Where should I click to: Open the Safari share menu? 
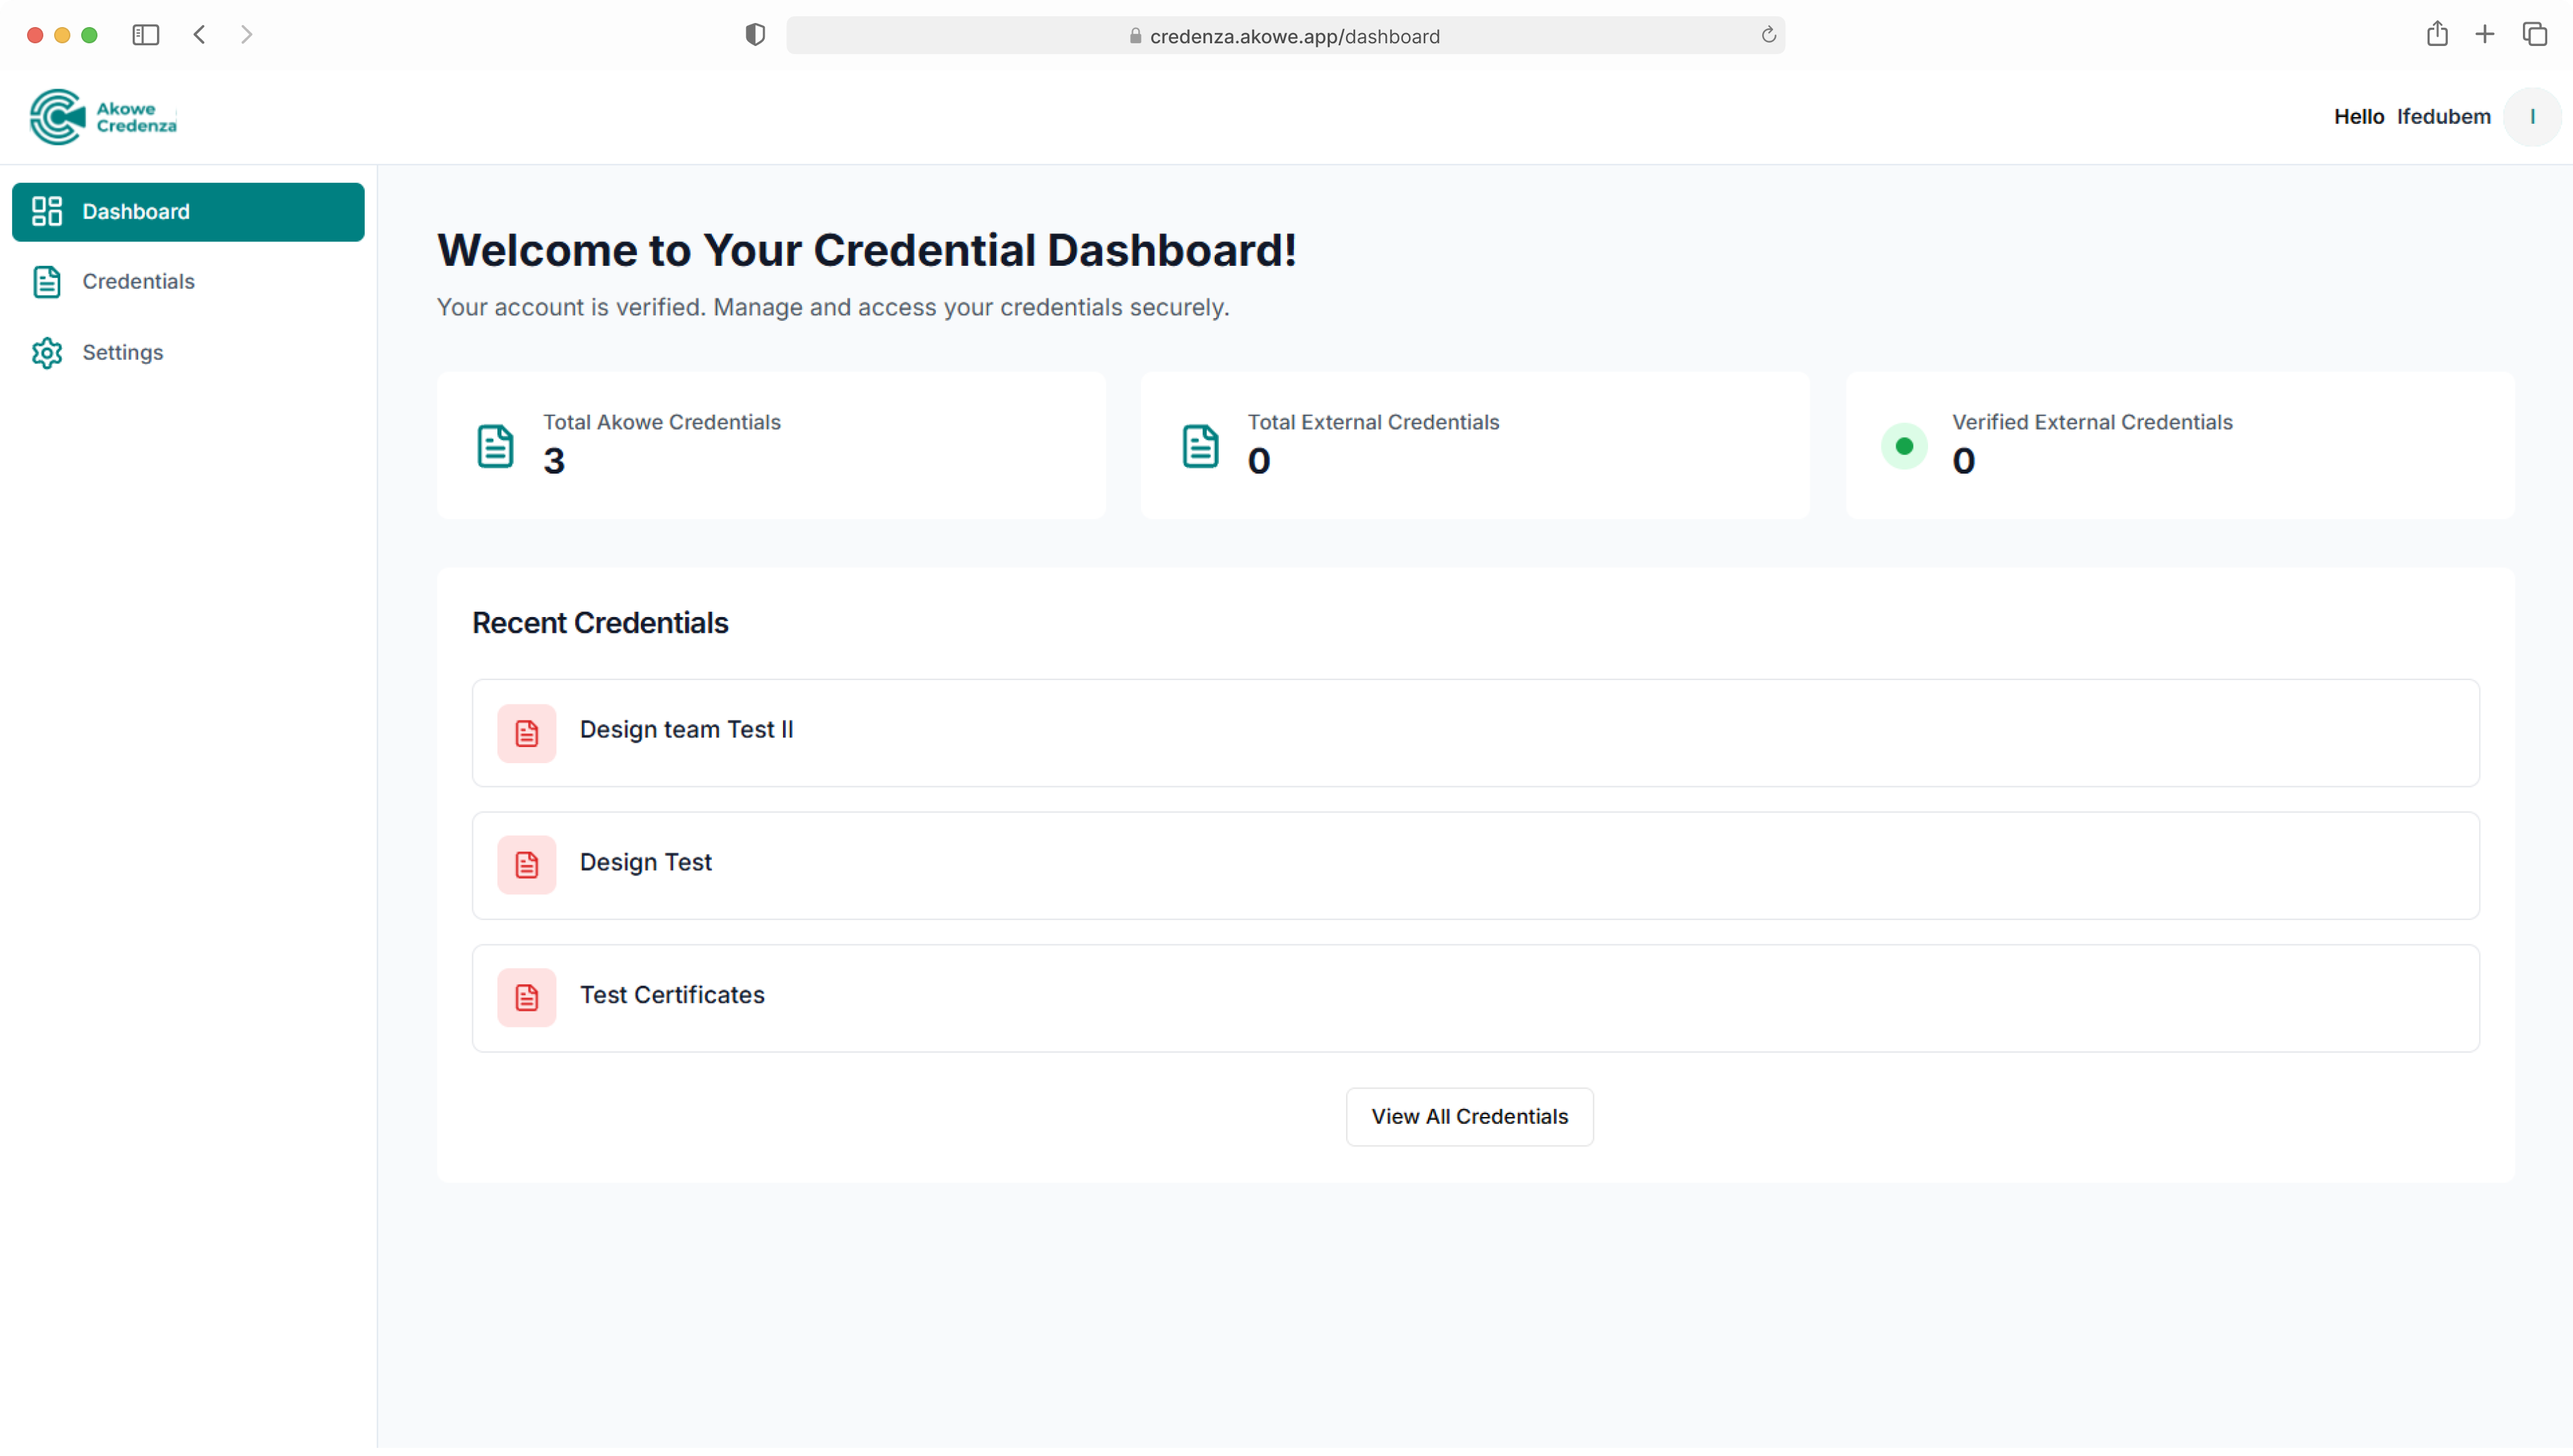tap(2437, 35)
